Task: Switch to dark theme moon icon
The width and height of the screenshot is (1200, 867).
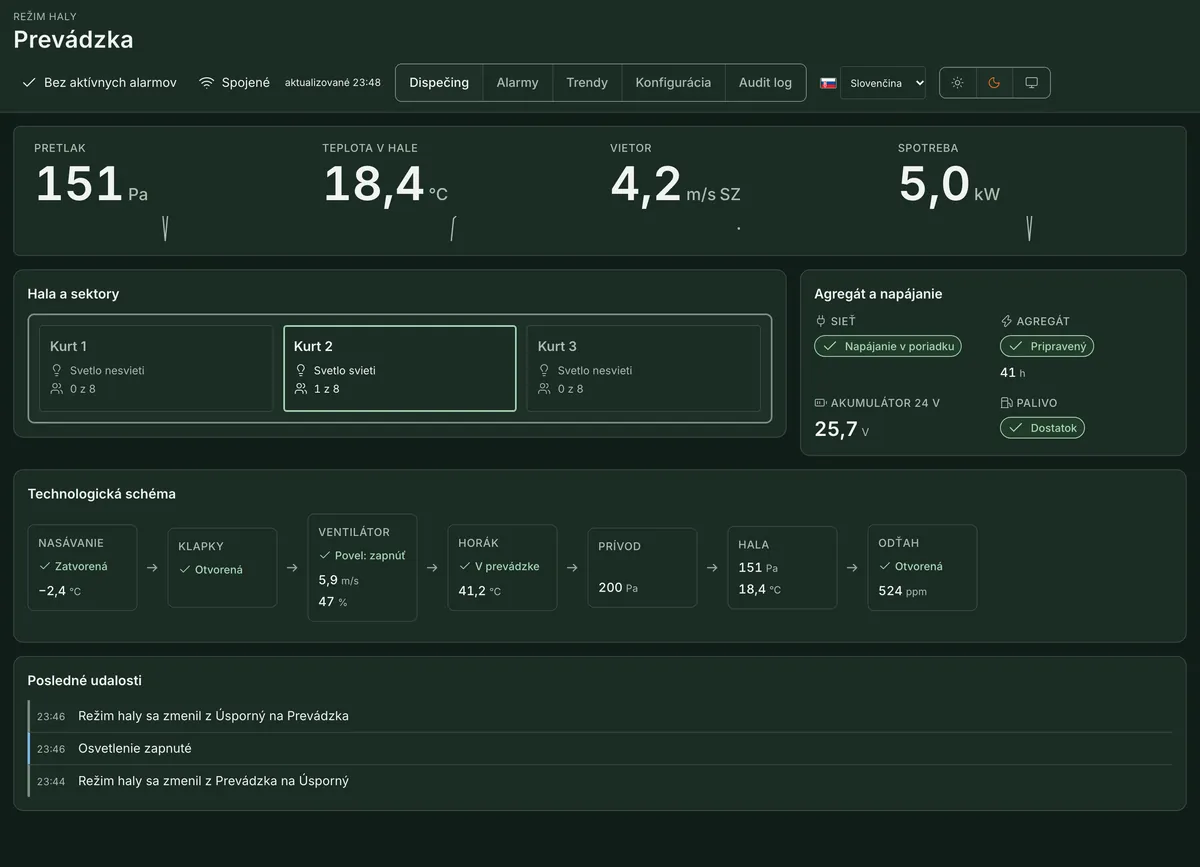Action: pos(994,83)
